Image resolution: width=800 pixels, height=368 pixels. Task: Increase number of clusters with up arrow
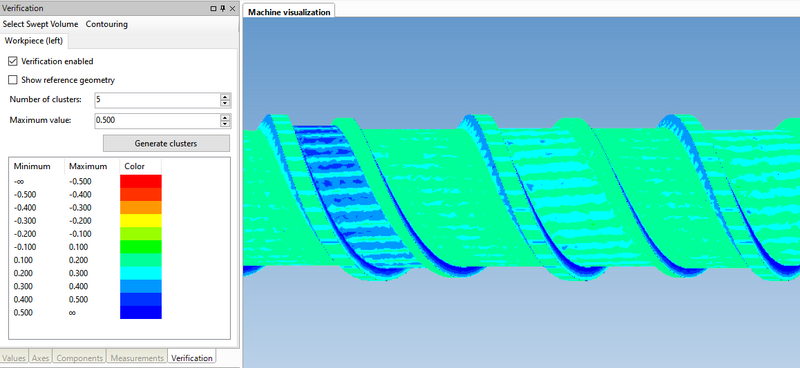coord(225,97)
